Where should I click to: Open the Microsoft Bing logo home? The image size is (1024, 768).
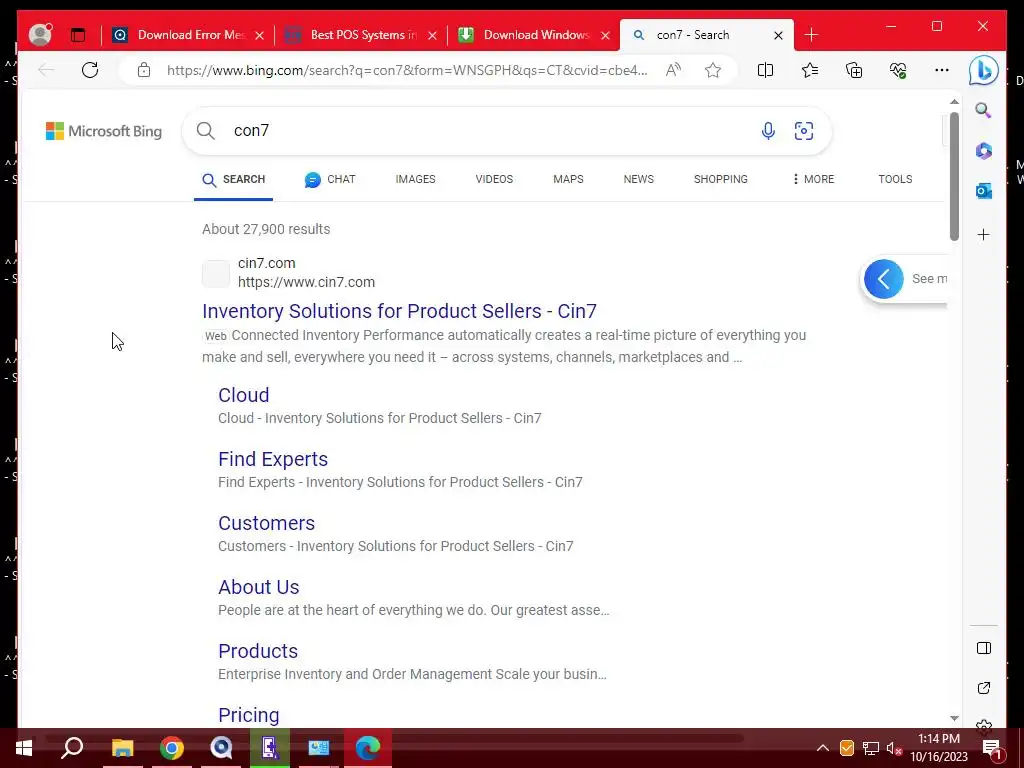click(104, 131)
